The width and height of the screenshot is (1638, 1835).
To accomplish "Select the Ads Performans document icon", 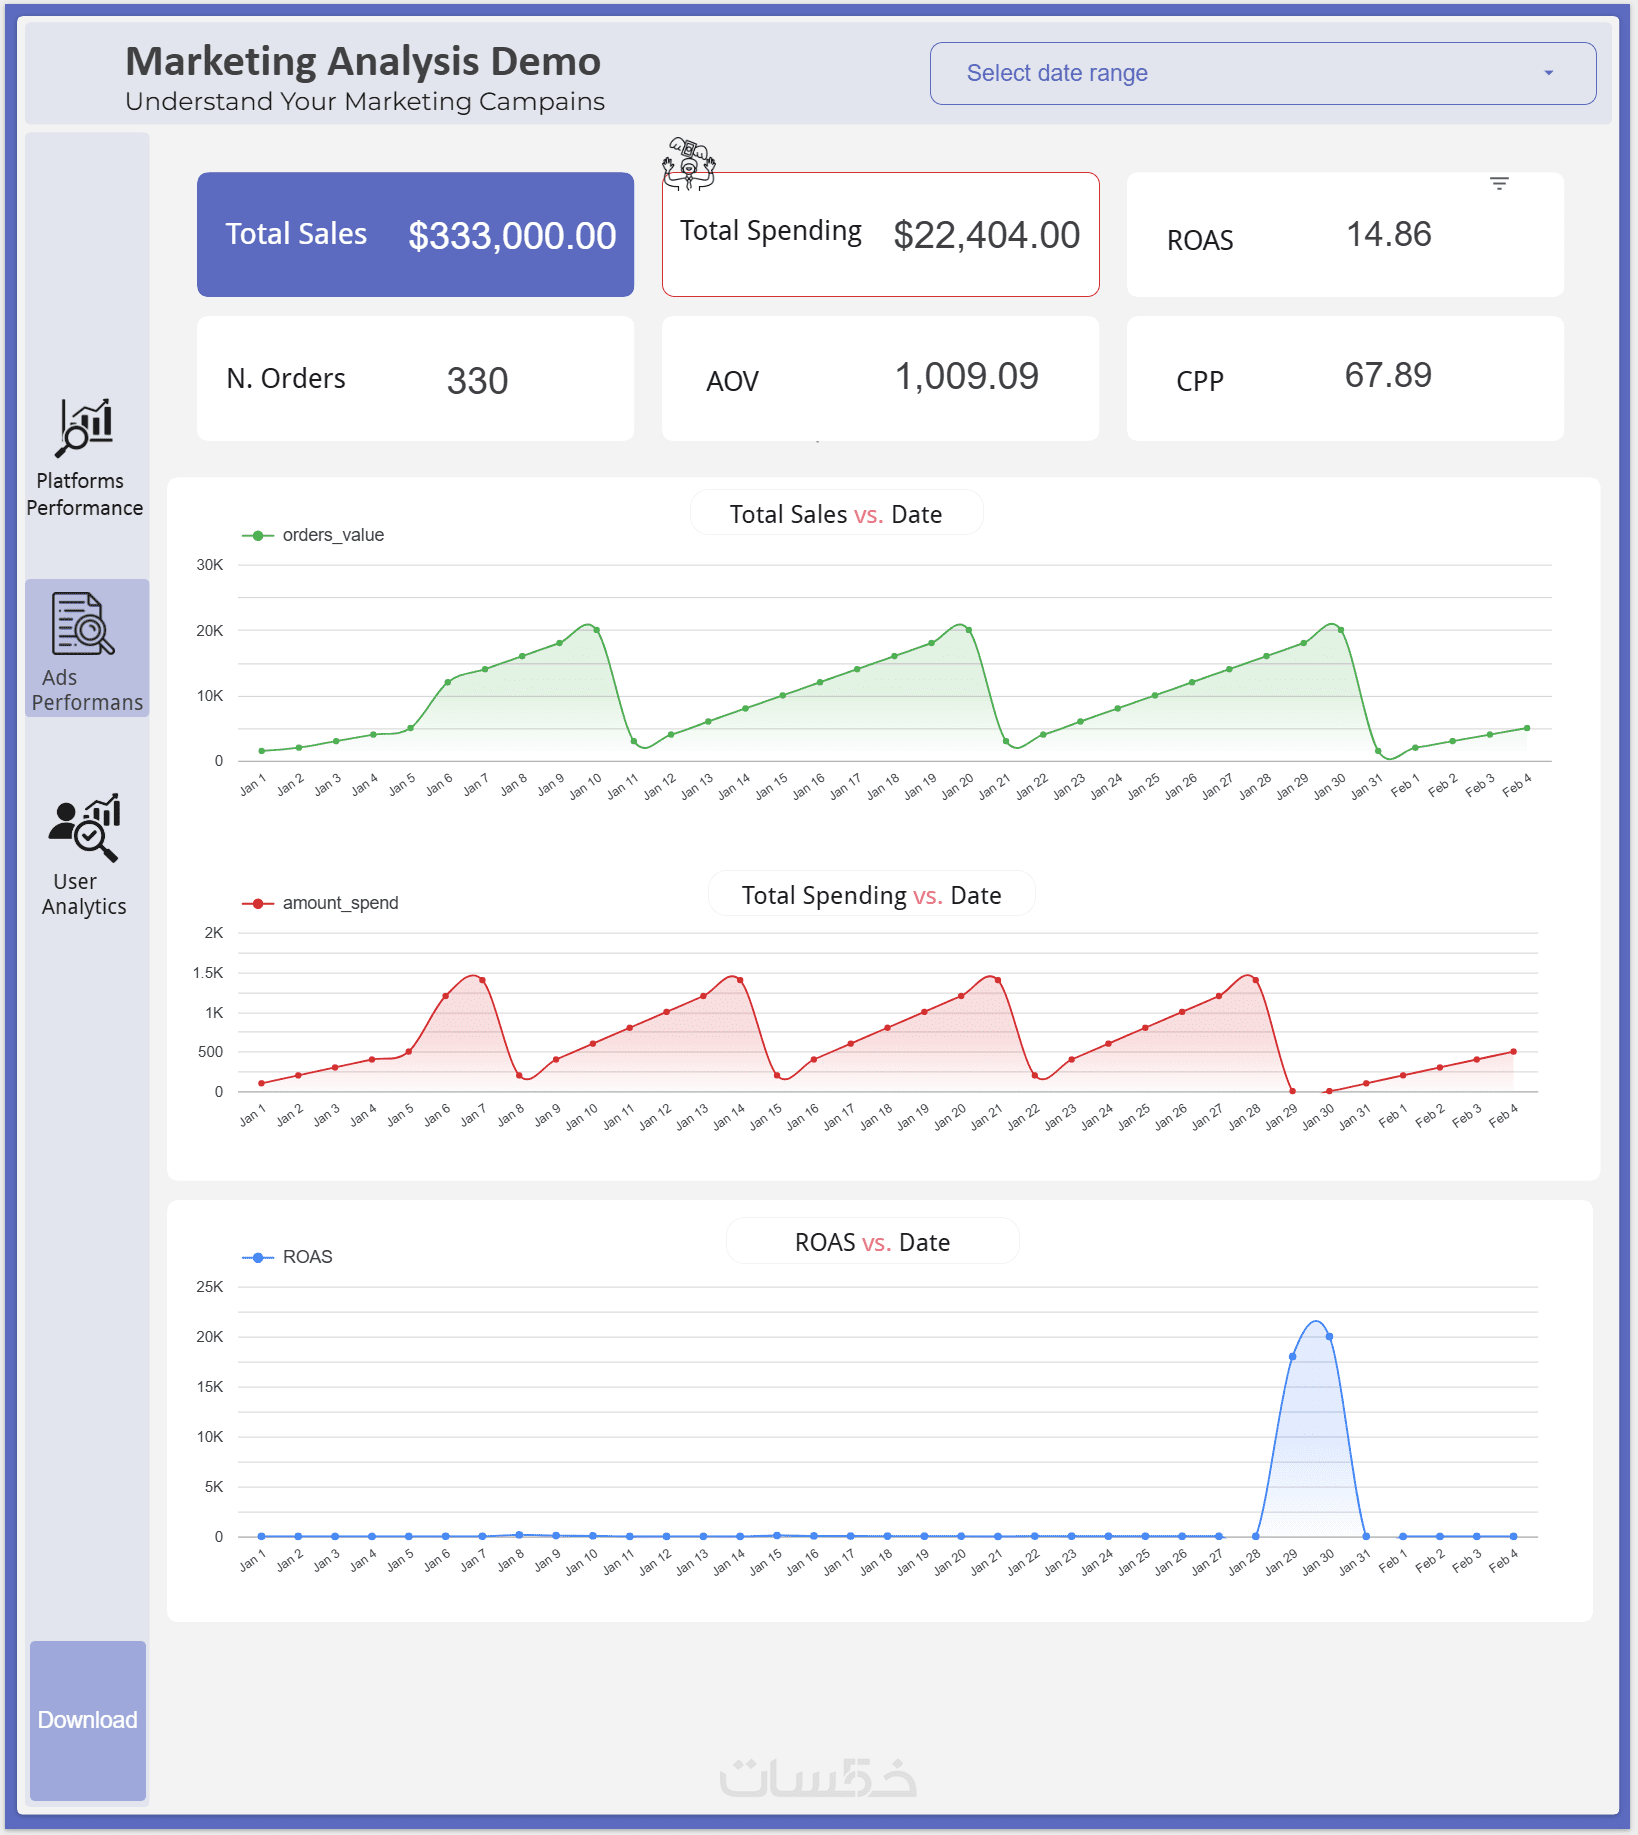I will [83, 623].
